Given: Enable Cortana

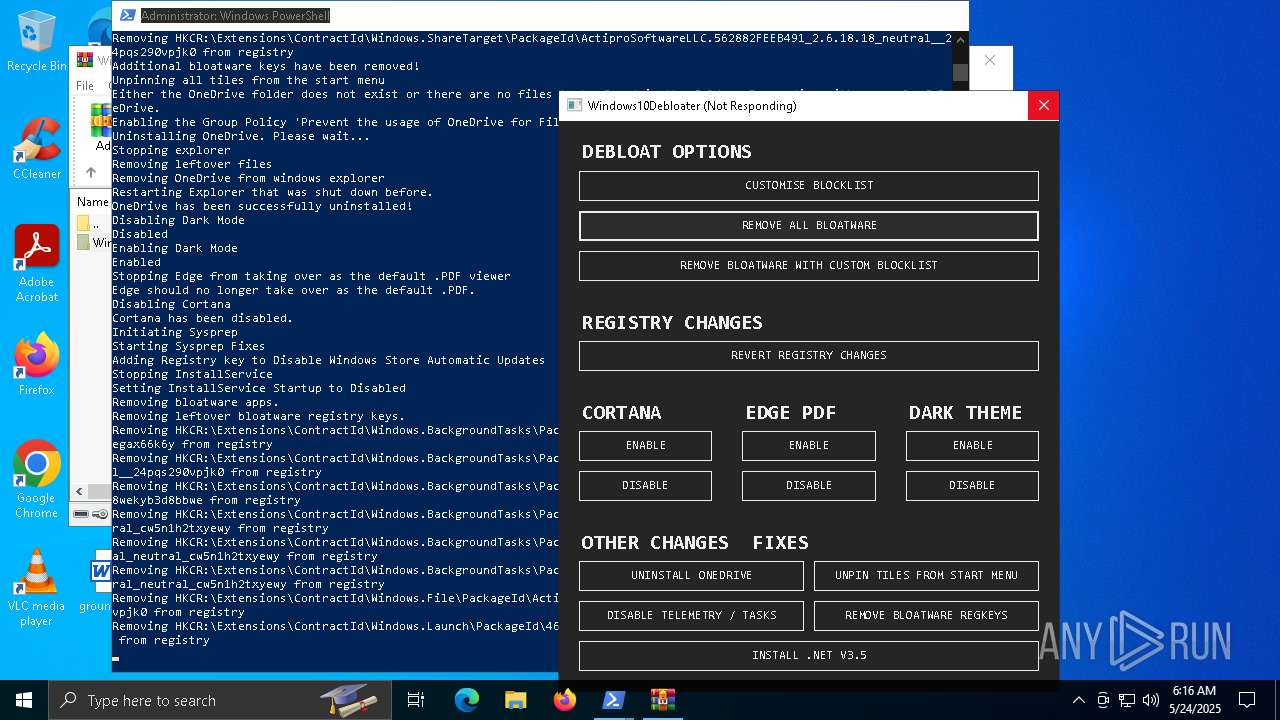Looking at the screenshot, I should tap(645, 446).
